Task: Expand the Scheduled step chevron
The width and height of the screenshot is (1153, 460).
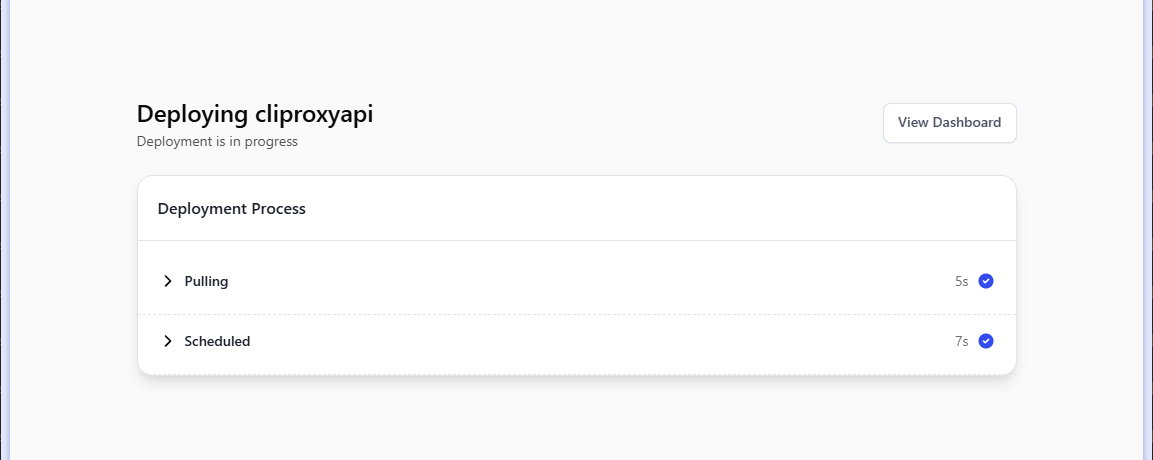Action: click(x=168, y=341)
